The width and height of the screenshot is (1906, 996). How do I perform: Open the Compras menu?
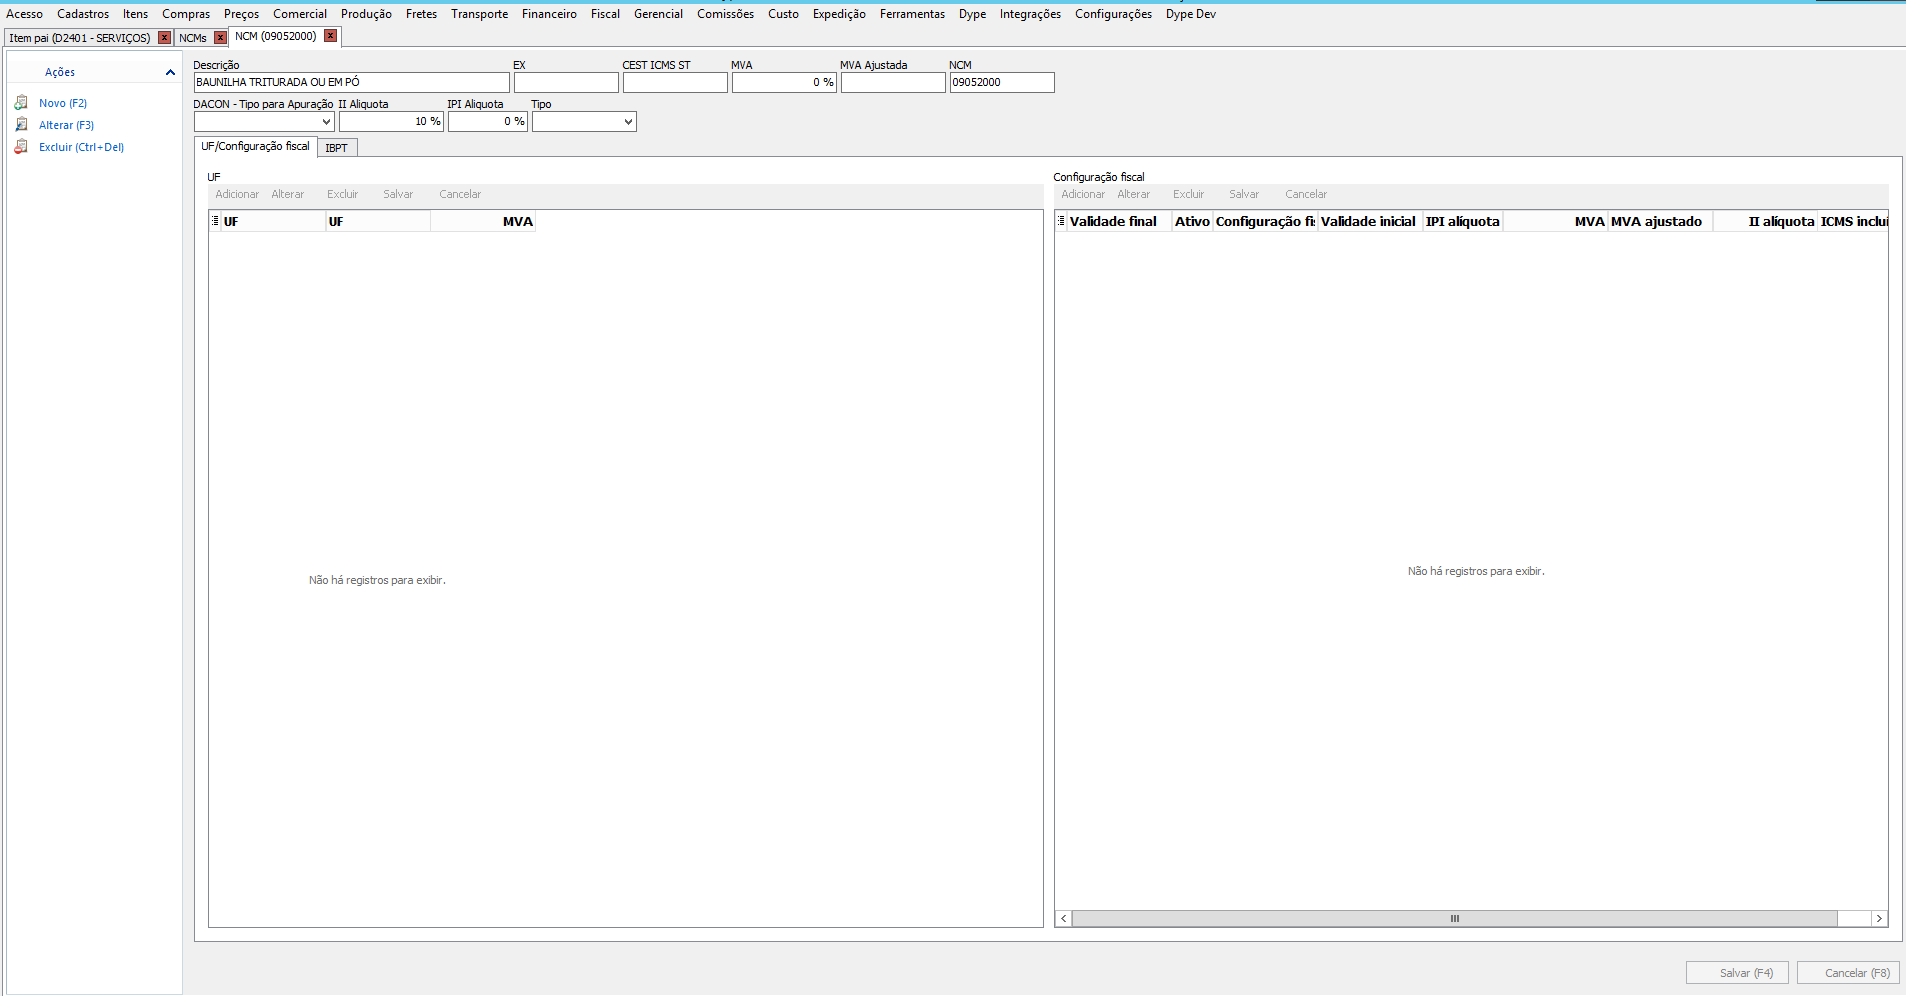tap(186, 14)
